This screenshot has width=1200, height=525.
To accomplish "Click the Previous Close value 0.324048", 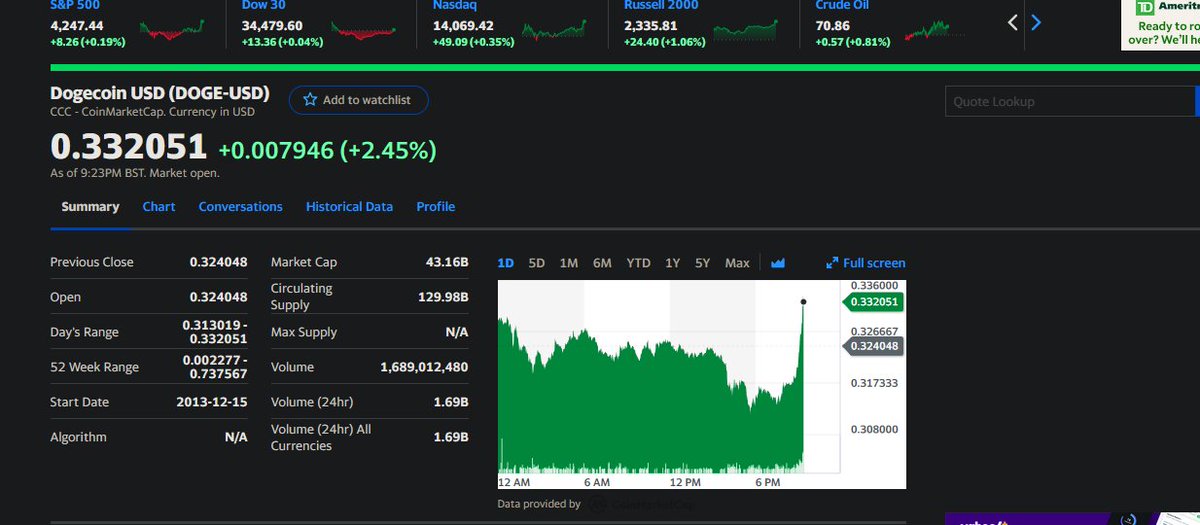I will tap(218, 262).
